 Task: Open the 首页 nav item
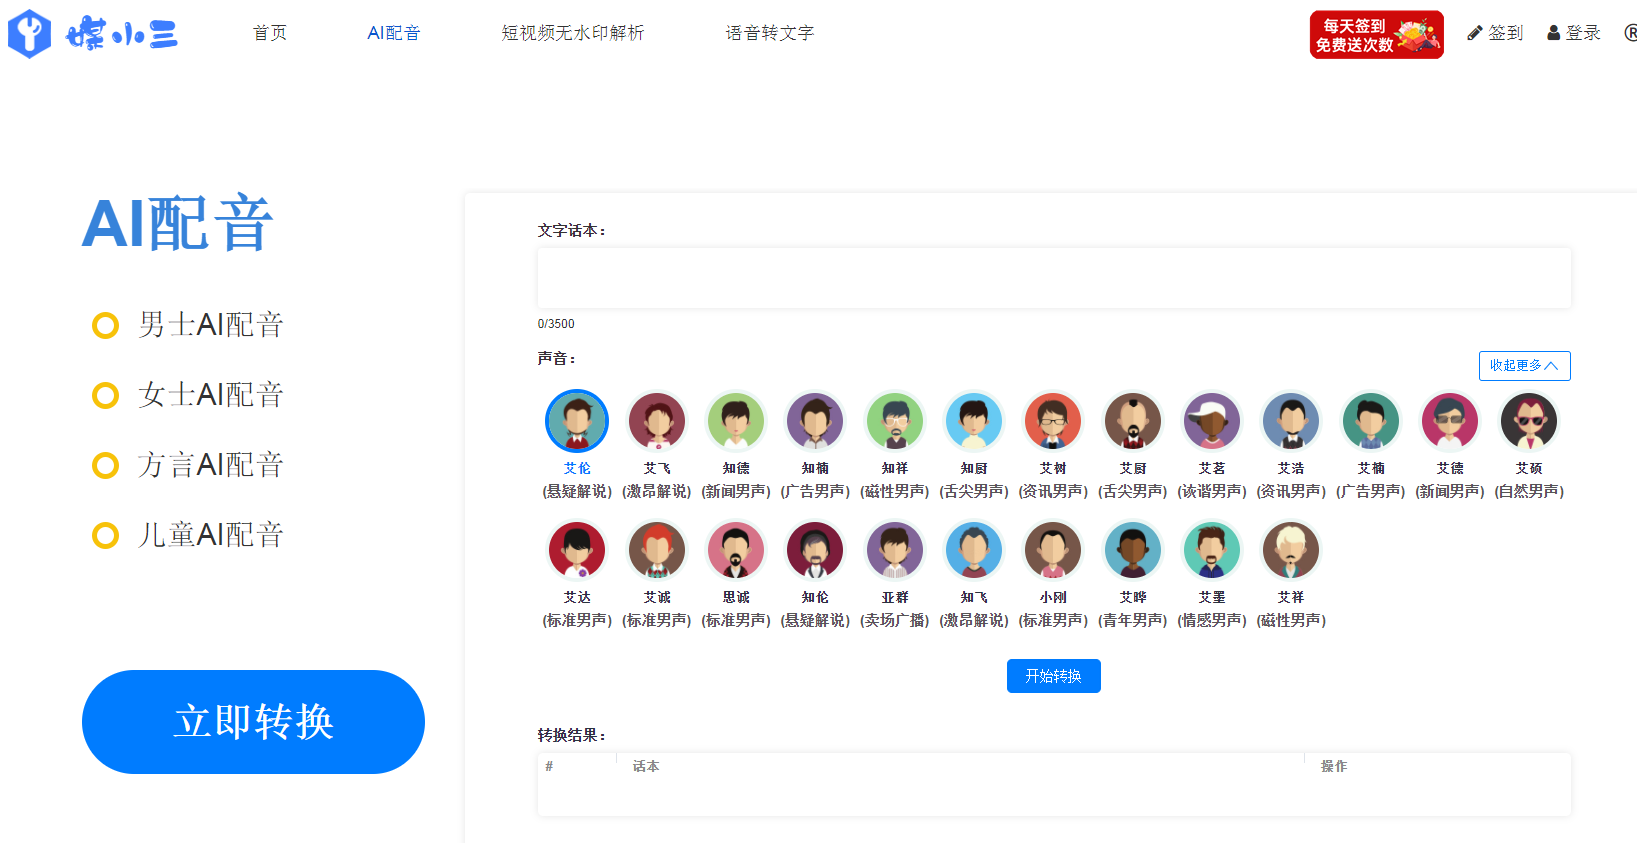[x=270, y=33]
